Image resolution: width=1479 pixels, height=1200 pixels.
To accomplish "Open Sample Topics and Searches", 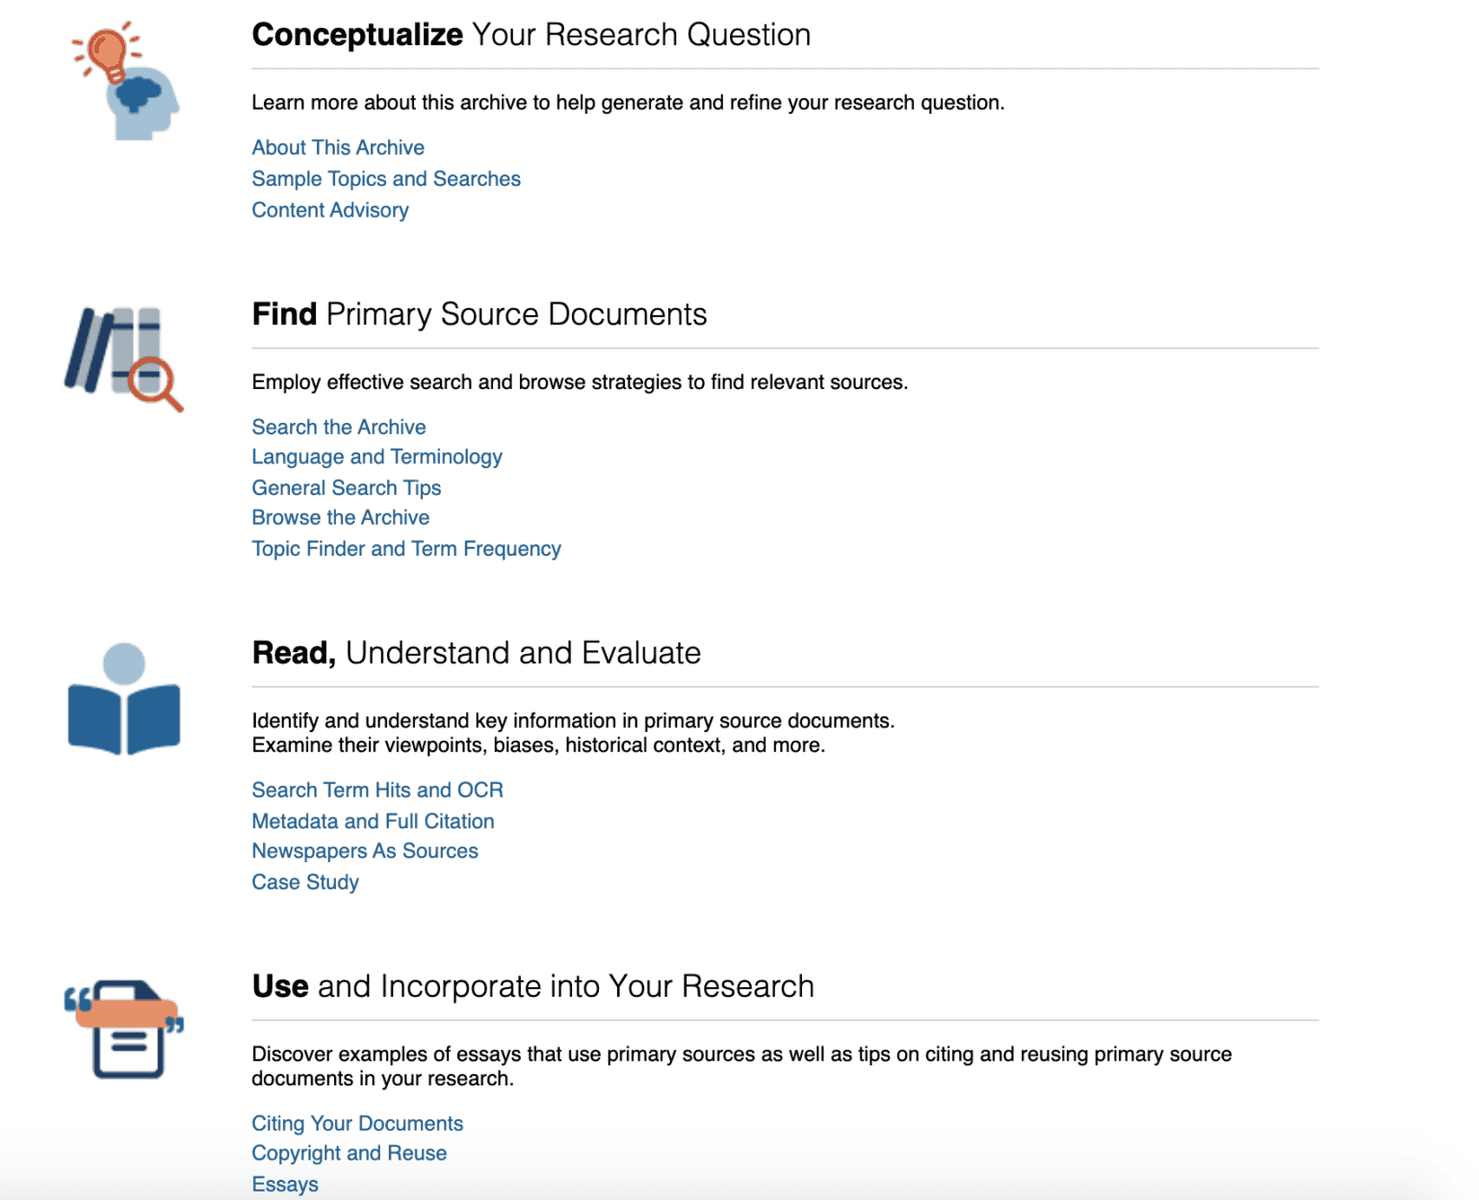I will pyautogui.click(x=386, y=179).
